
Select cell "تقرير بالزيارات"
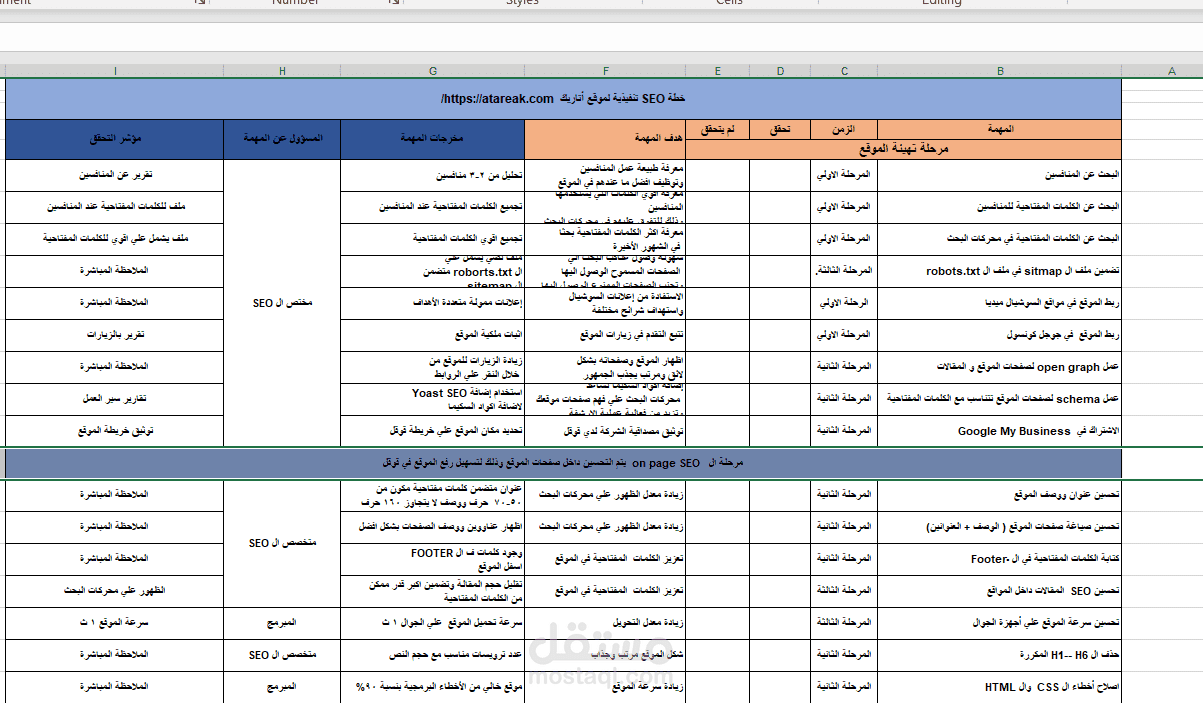pyautogui.click(x=115, y=334)
